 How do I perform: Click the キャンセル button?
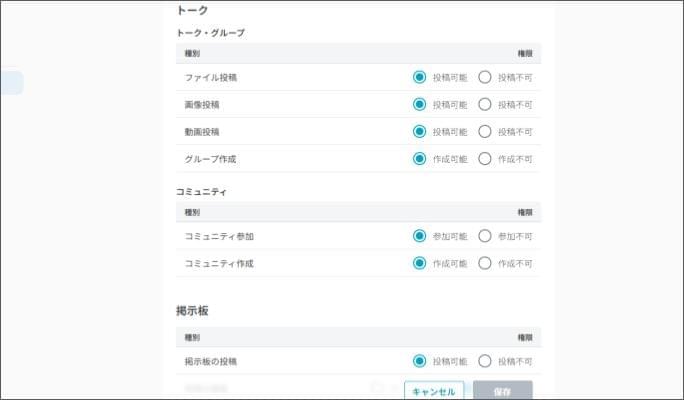(x=434, y=391)
